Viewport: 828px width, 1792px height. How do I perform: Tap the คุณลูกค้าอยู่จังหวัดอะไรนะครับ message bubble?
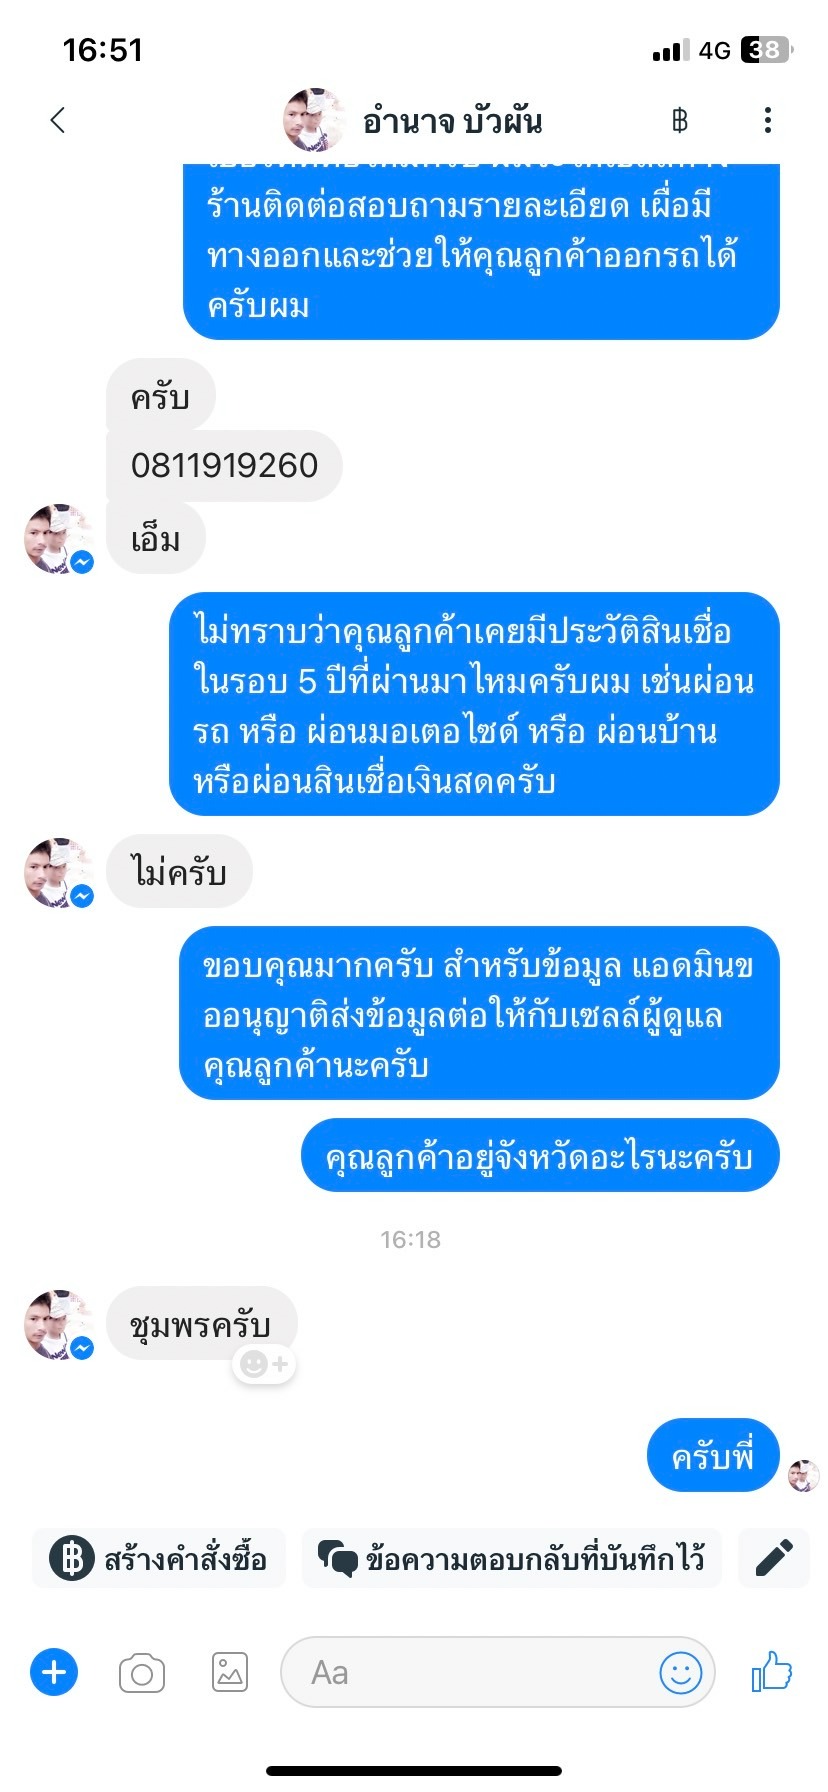click(x=539, y=1156)
